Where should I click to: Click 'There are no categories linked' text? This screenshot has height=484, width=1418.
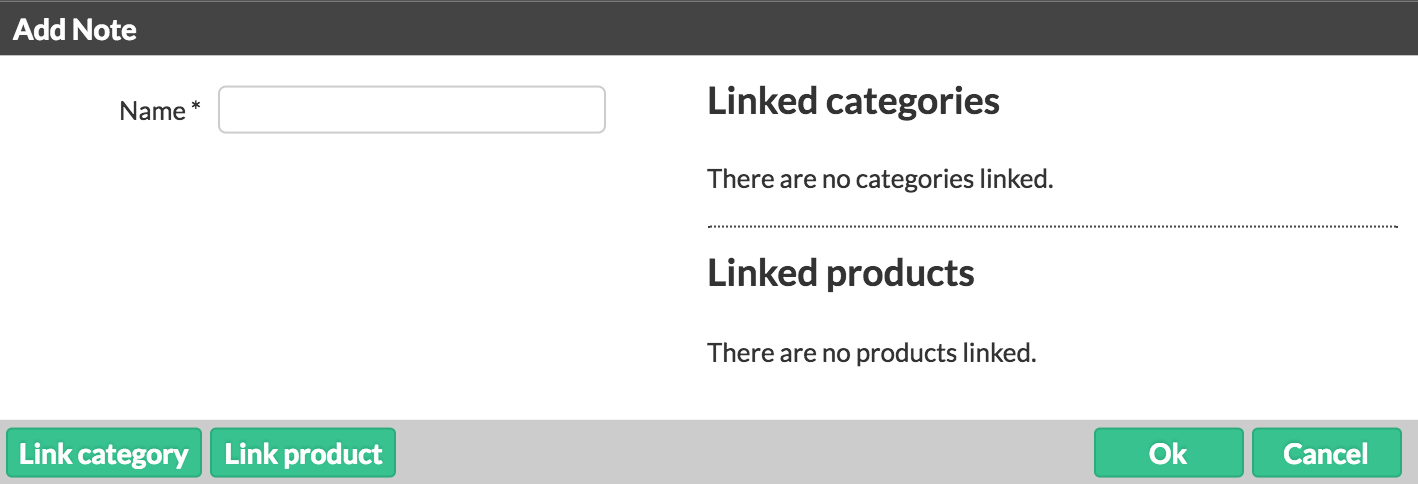(880, 180)
